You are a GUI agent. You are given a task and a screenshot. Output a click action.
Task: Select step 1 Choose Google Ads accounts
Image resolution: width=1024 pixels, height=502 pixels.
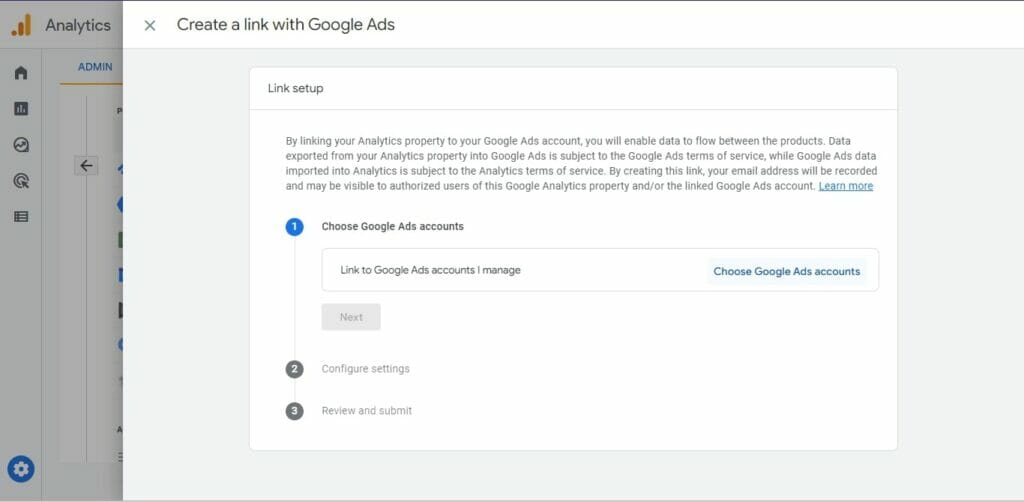(x=392, y=227)
